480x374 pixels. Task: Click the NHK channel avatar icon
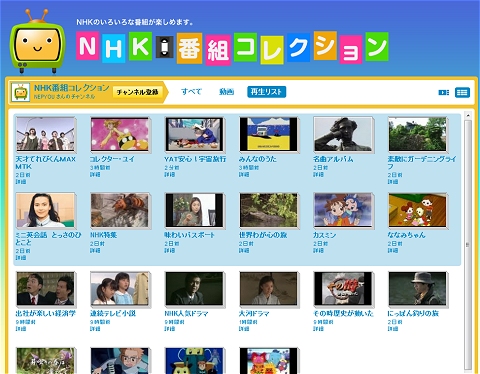pos(21,92)
